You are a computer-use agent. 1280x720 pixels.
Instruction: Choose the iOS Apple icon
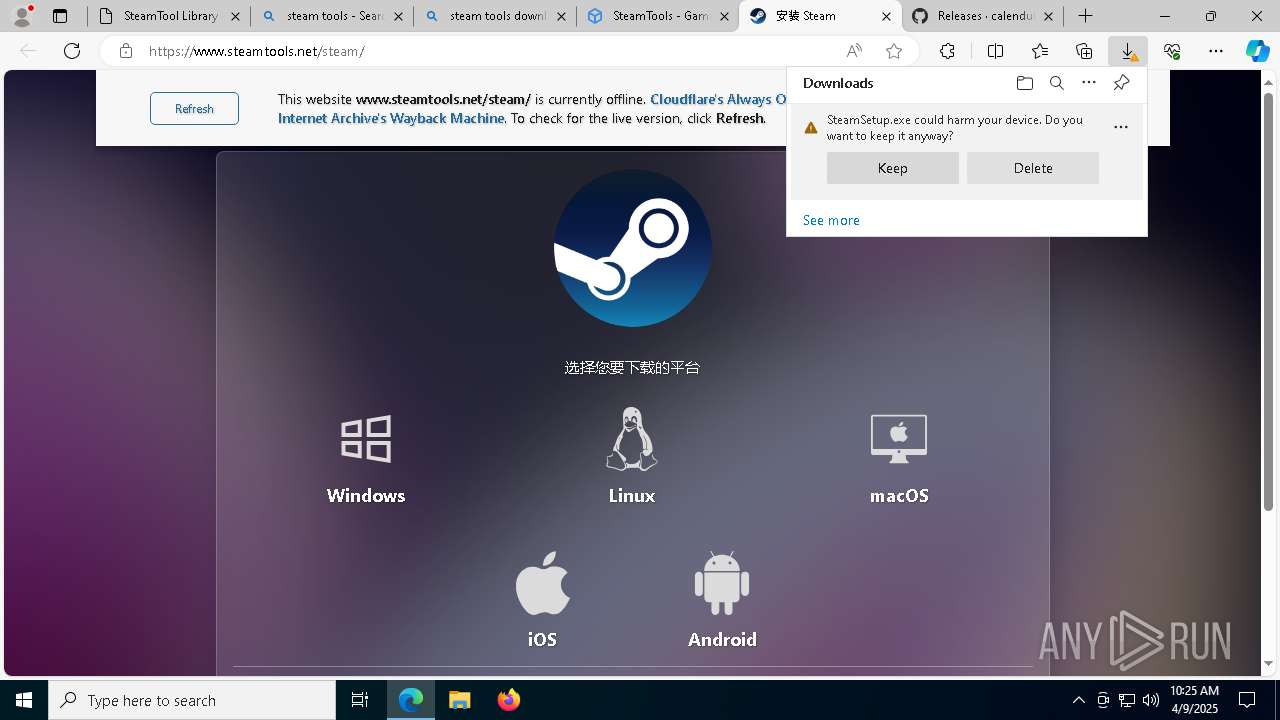coord(543,583)
